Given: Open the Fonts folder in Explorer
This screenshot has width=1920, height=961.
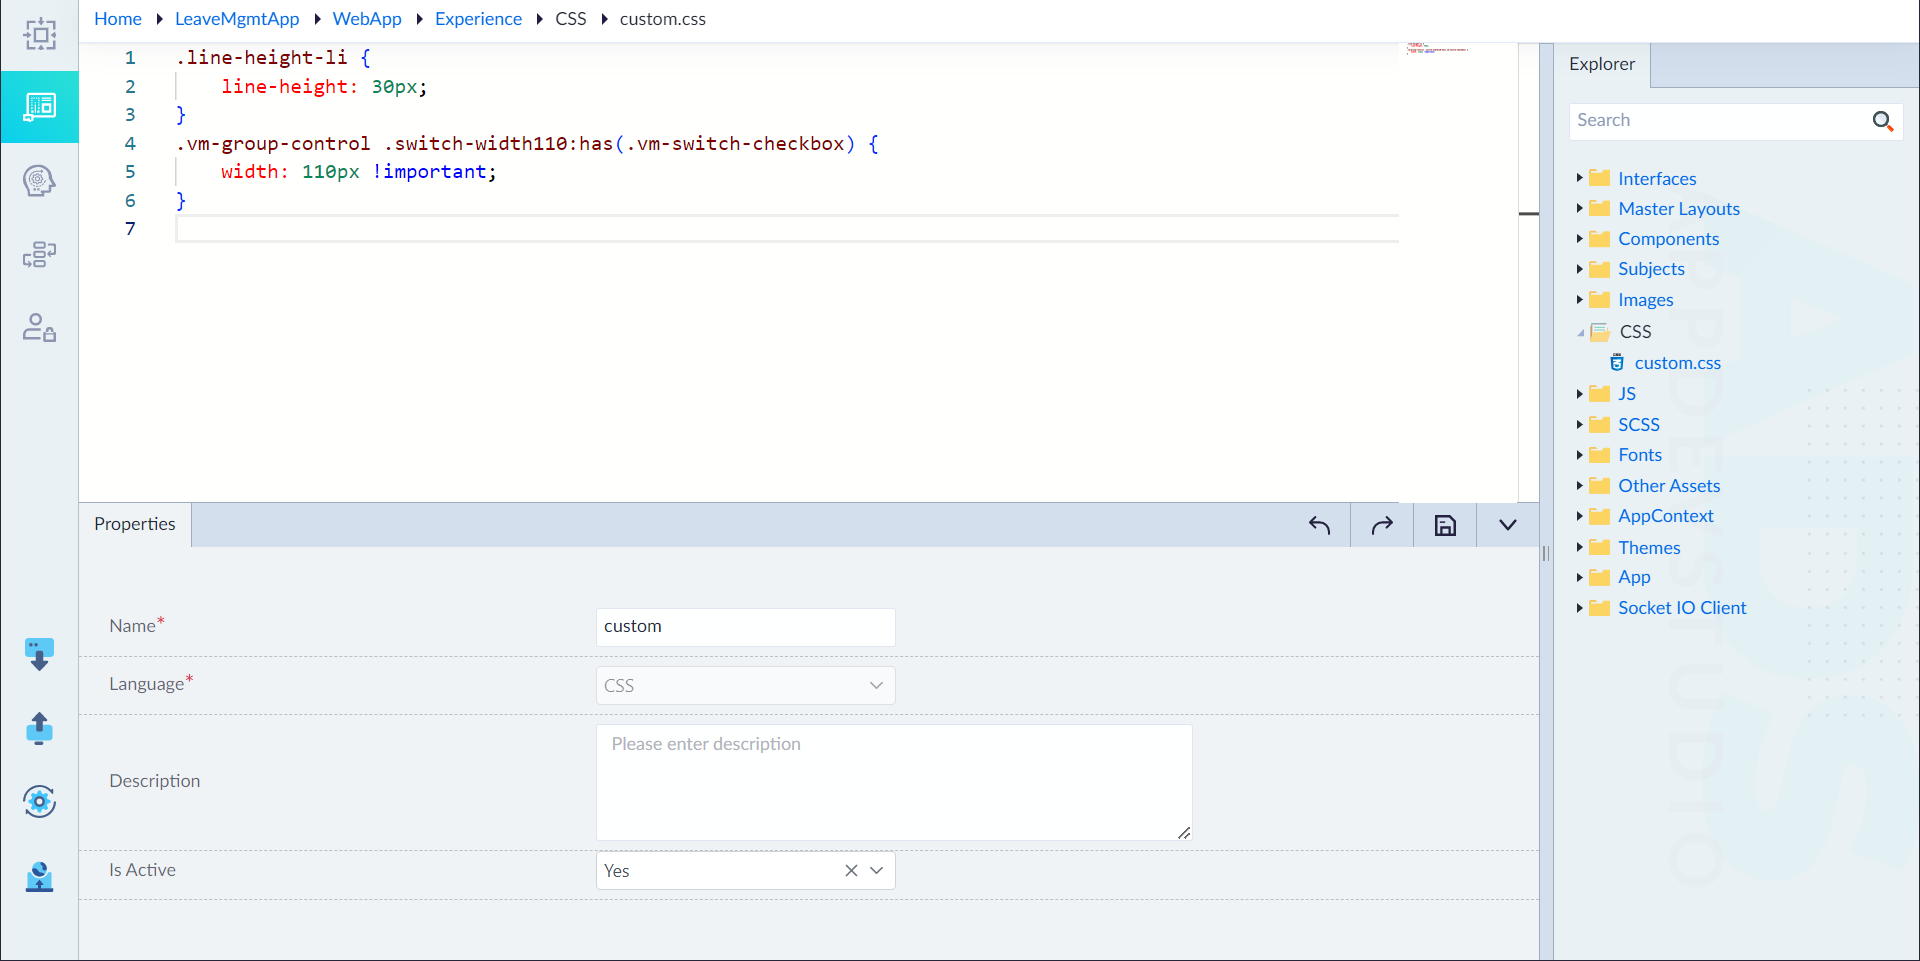Looking at the screenshot, I should pyautogui.click(x=1640, y=455).
